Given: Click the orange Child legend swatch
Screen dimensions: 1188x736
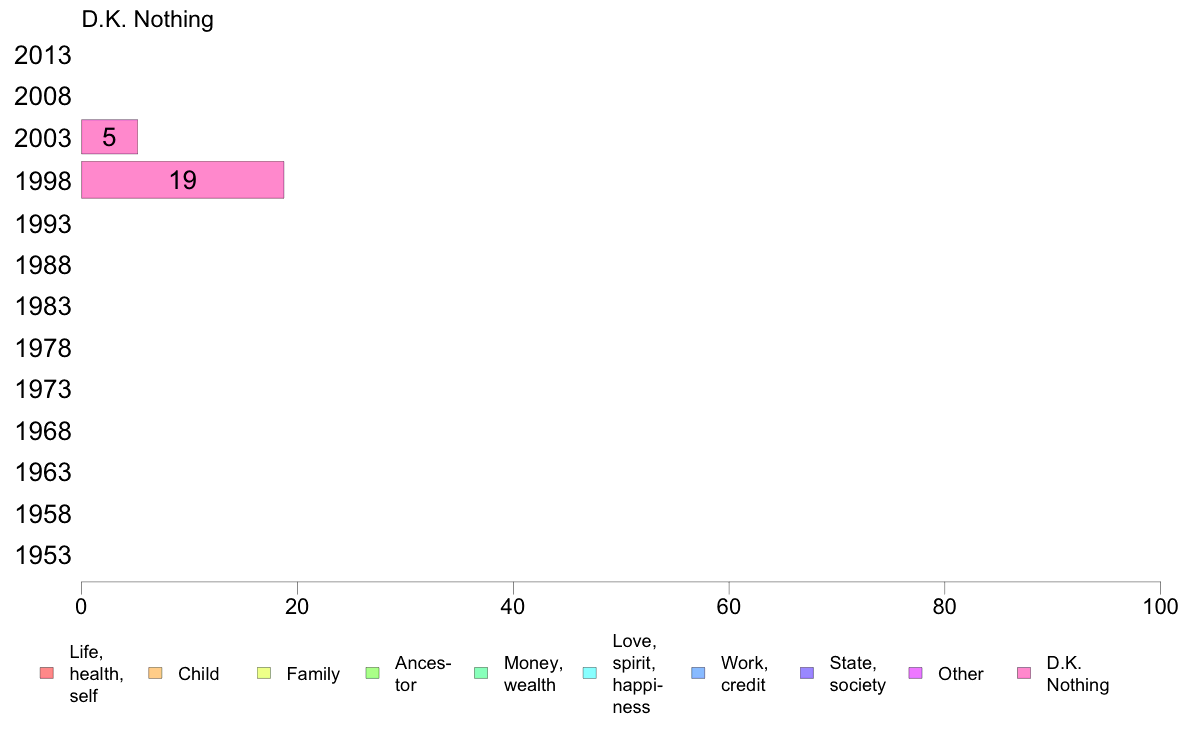Looking at the screenshot, I should coord(155,673).
